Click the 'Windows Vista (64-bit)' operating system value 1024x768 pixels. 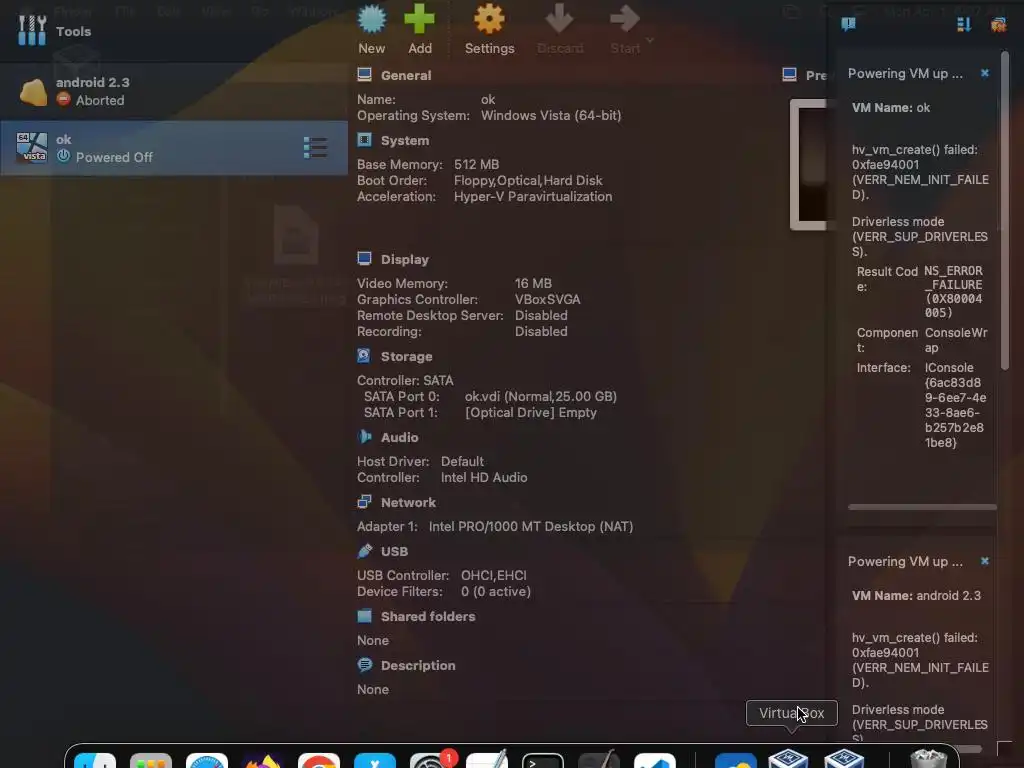click(x=551, y=116)
